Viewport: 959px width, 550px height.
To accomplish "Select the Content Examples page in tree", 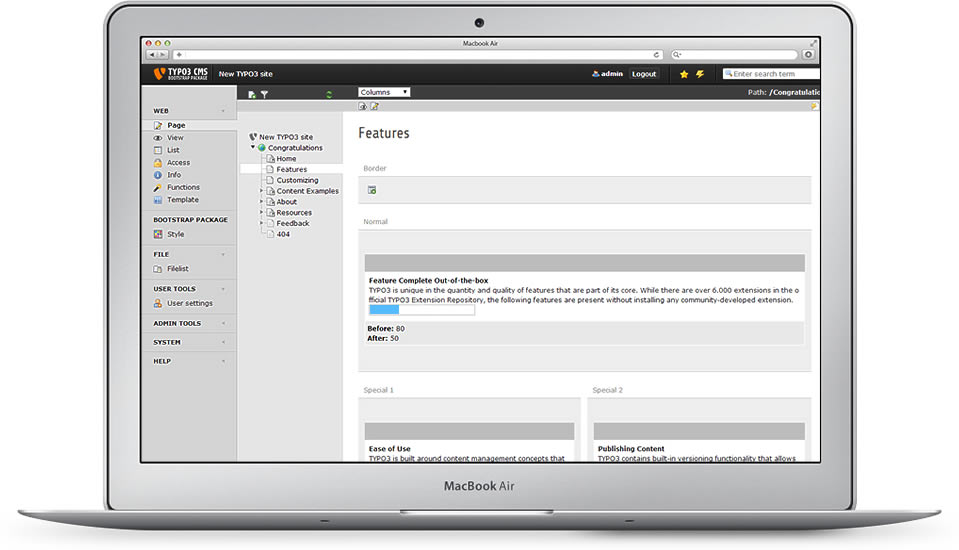I will [x=307, y=191].
